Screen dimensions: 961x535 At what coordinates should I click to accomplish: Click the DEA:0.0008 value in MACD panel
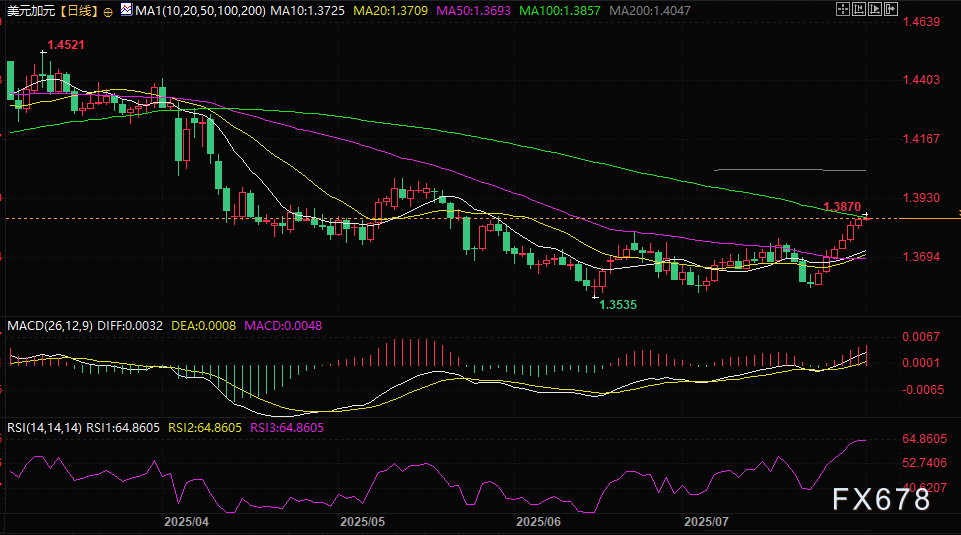pyautogui.click(x=204, y=325)
